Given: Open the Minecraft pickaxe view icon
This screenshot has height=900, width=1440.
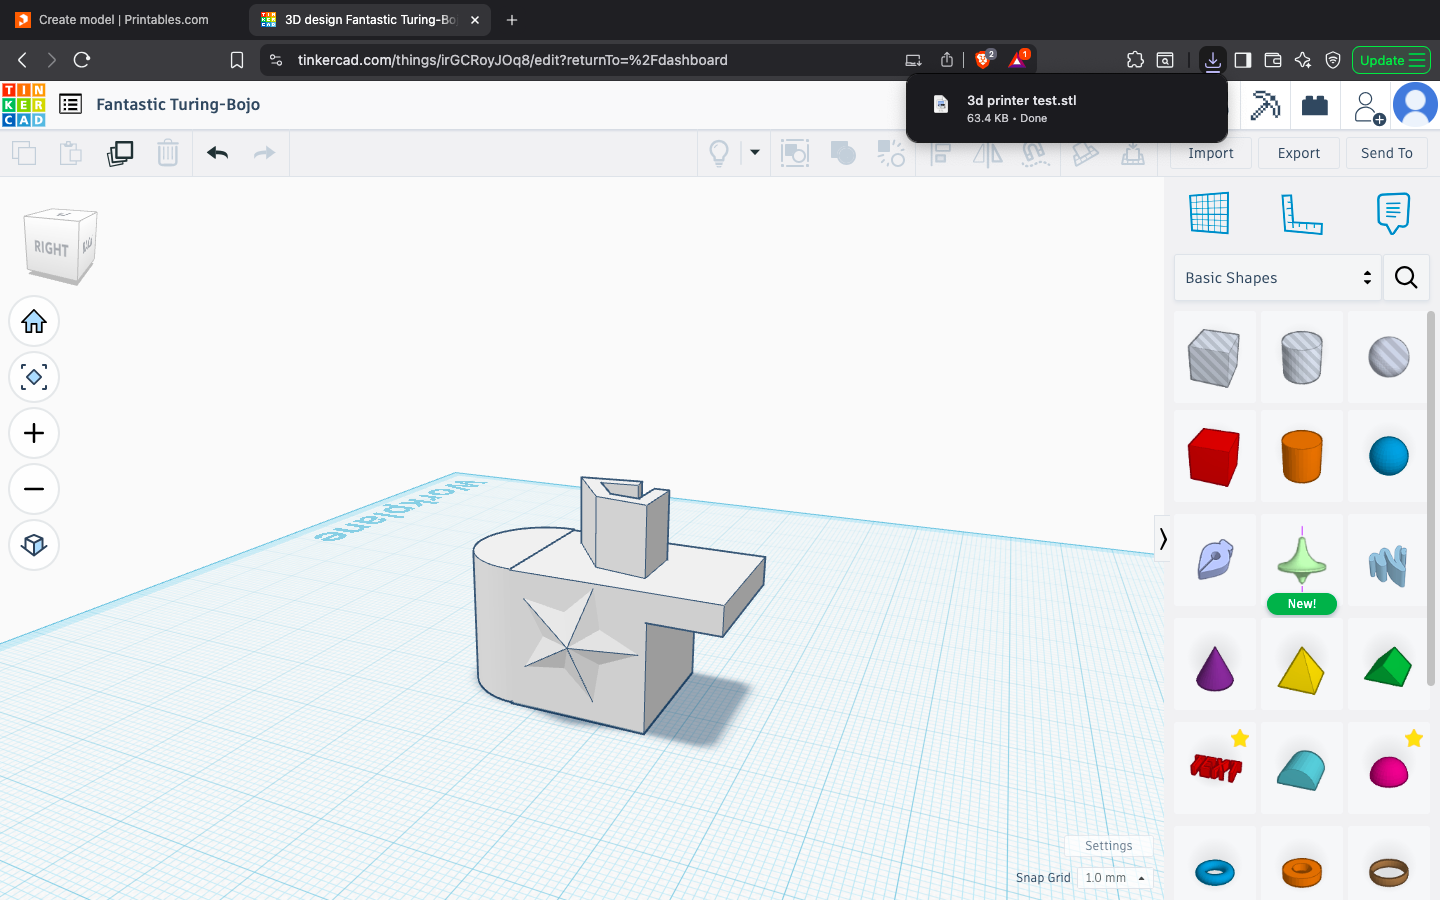Looking at the screenshot, I should coord(1266,105).
